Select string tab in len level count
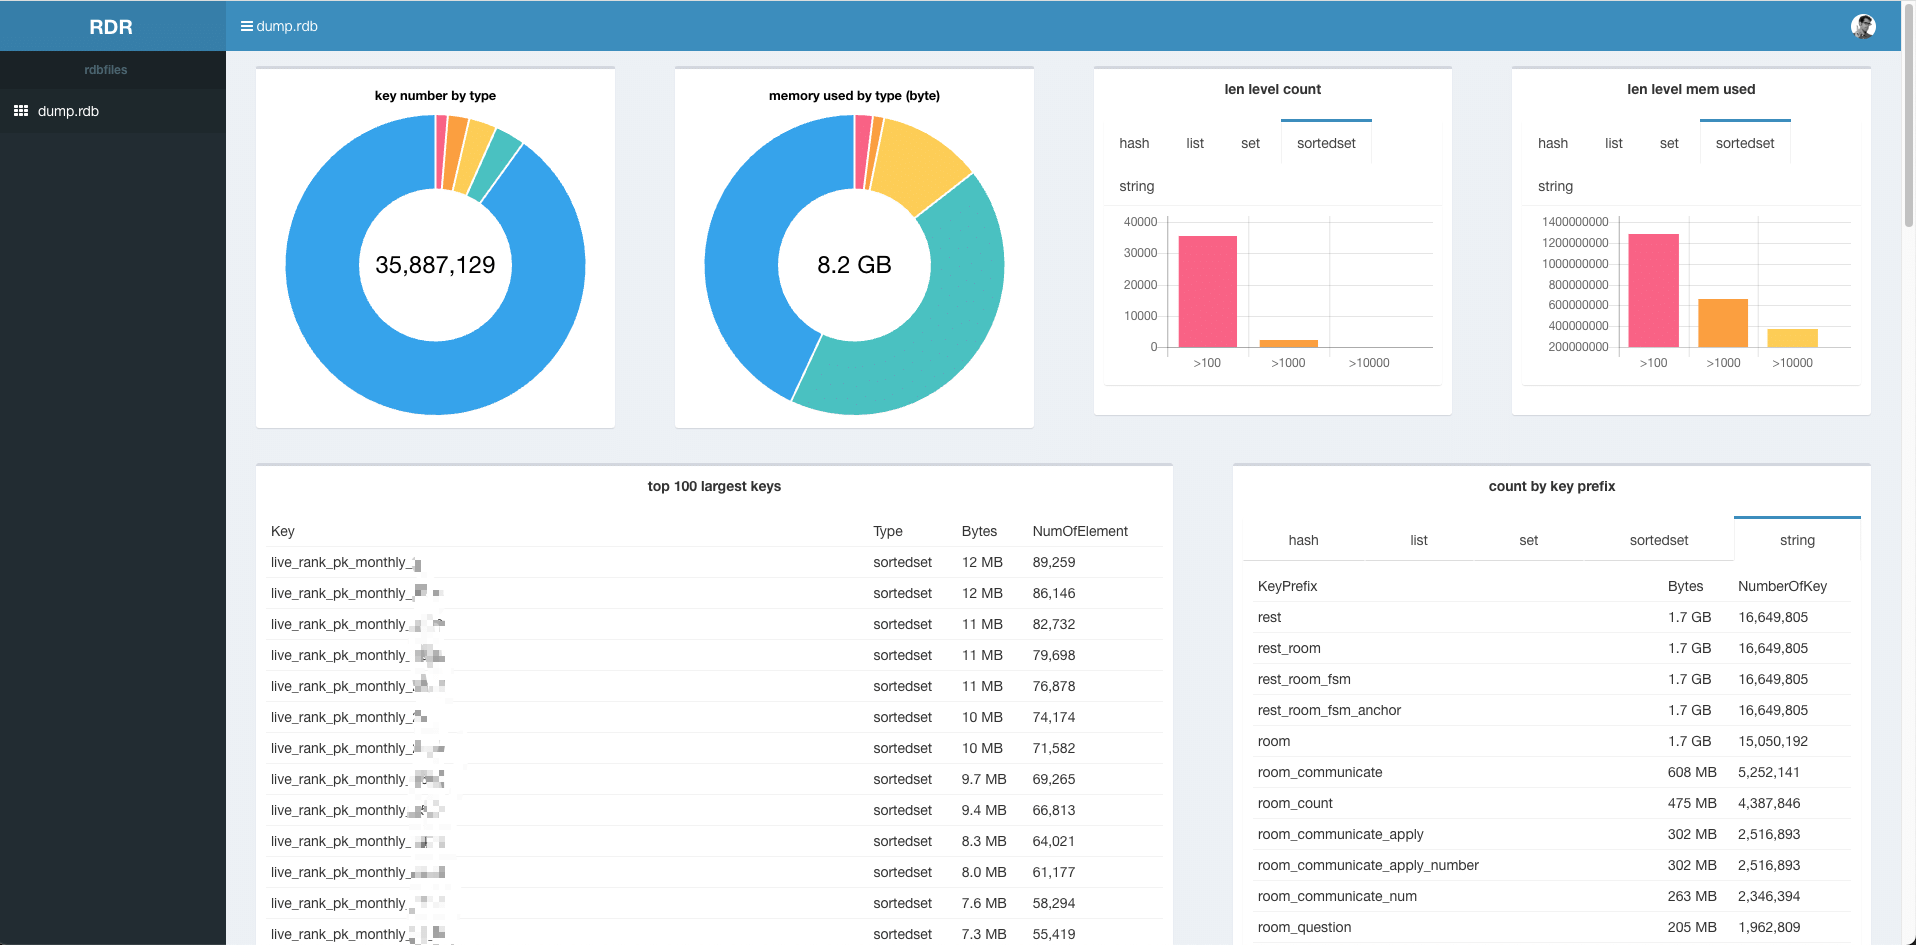1916x945 pixels. tap(1137, 186)
